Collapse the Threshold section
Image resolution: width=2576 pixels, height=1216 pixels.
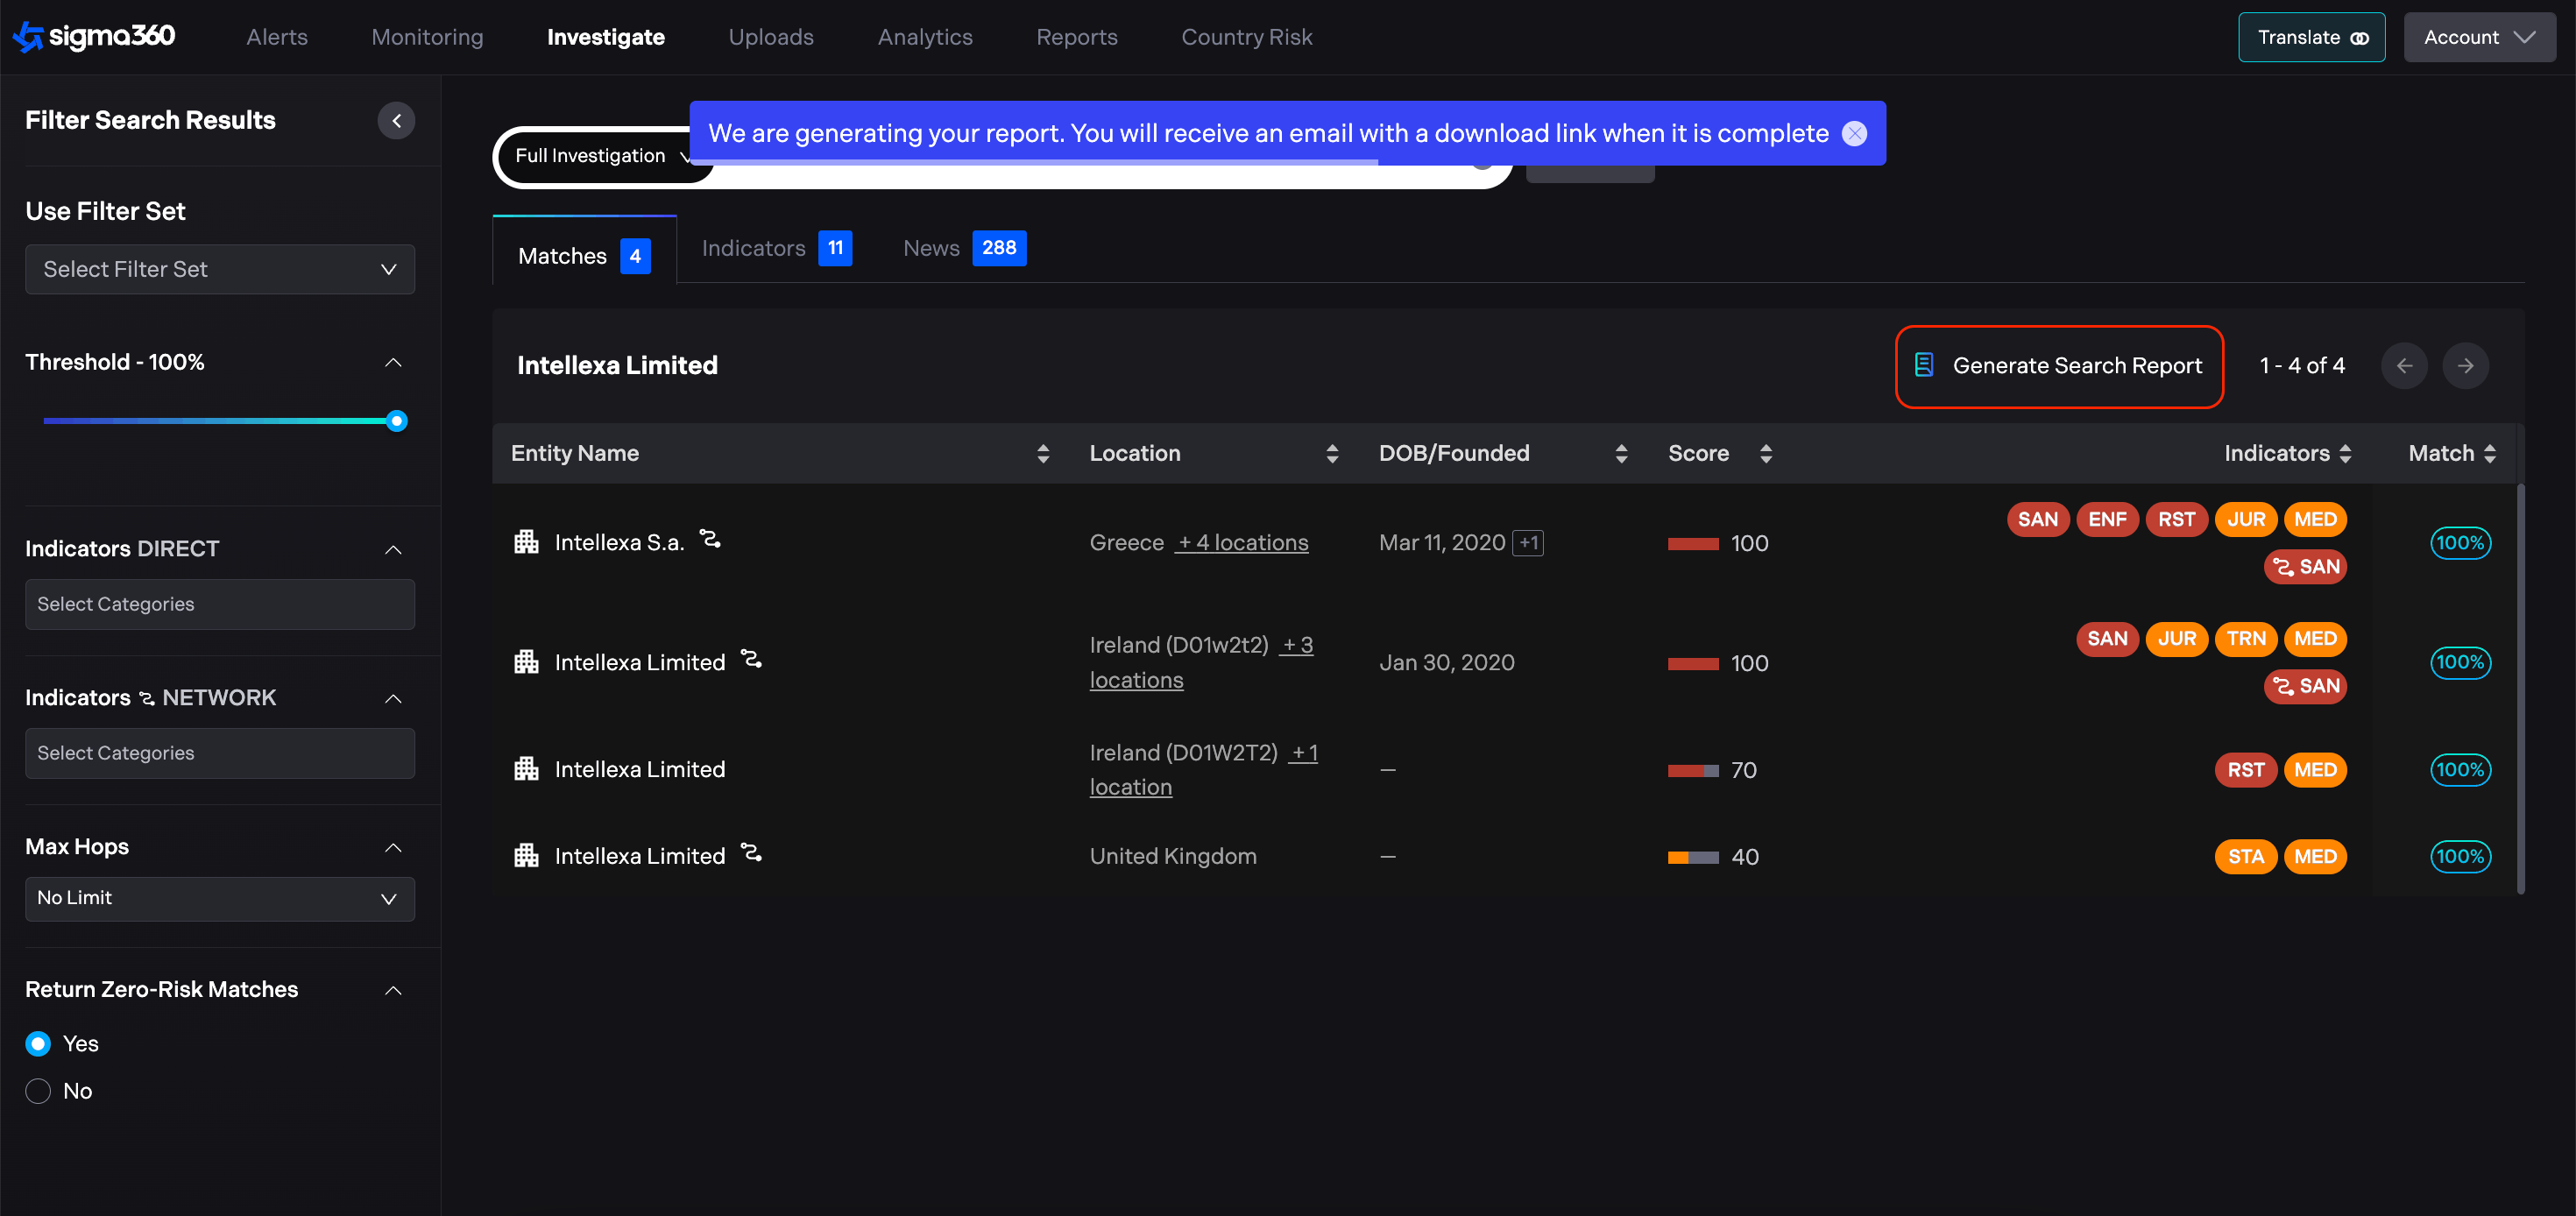tap(393, 362)
